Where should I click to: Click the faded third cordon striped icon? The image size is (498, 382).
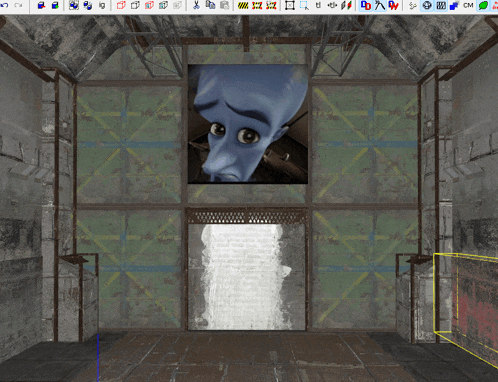tap(271, 5)
